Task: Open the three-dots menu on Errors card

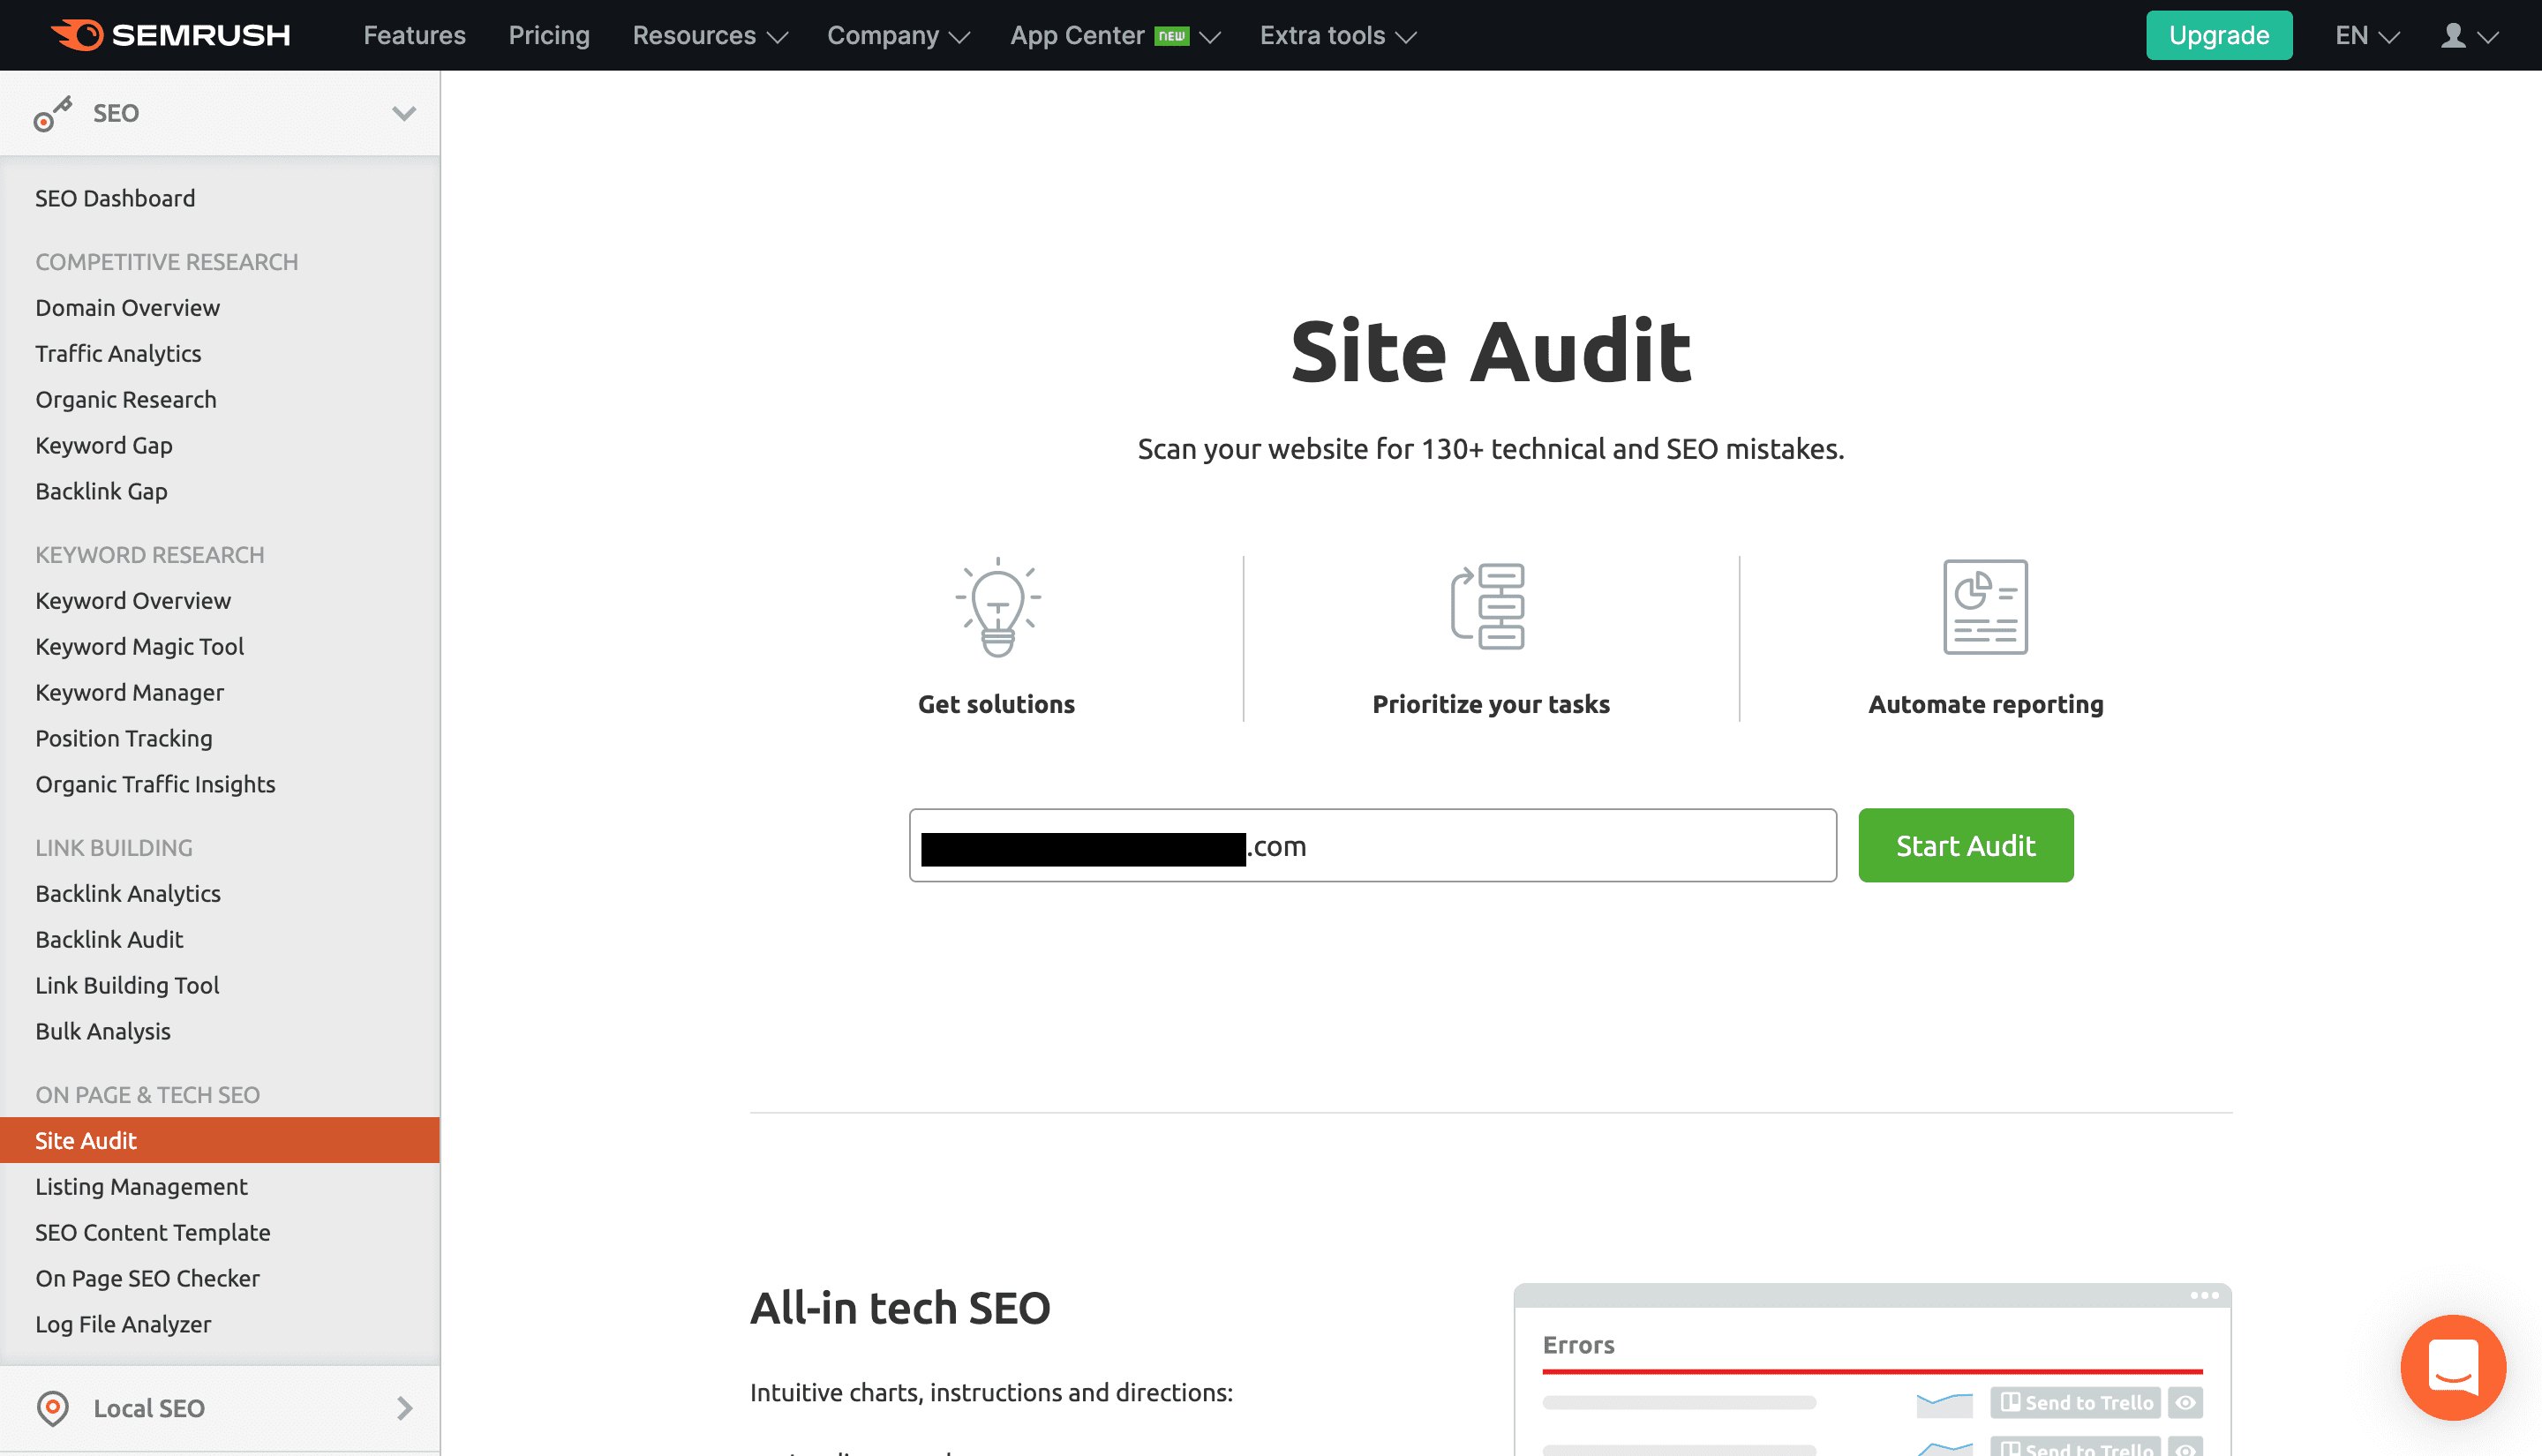Action: click(x=2204, y=1295)
